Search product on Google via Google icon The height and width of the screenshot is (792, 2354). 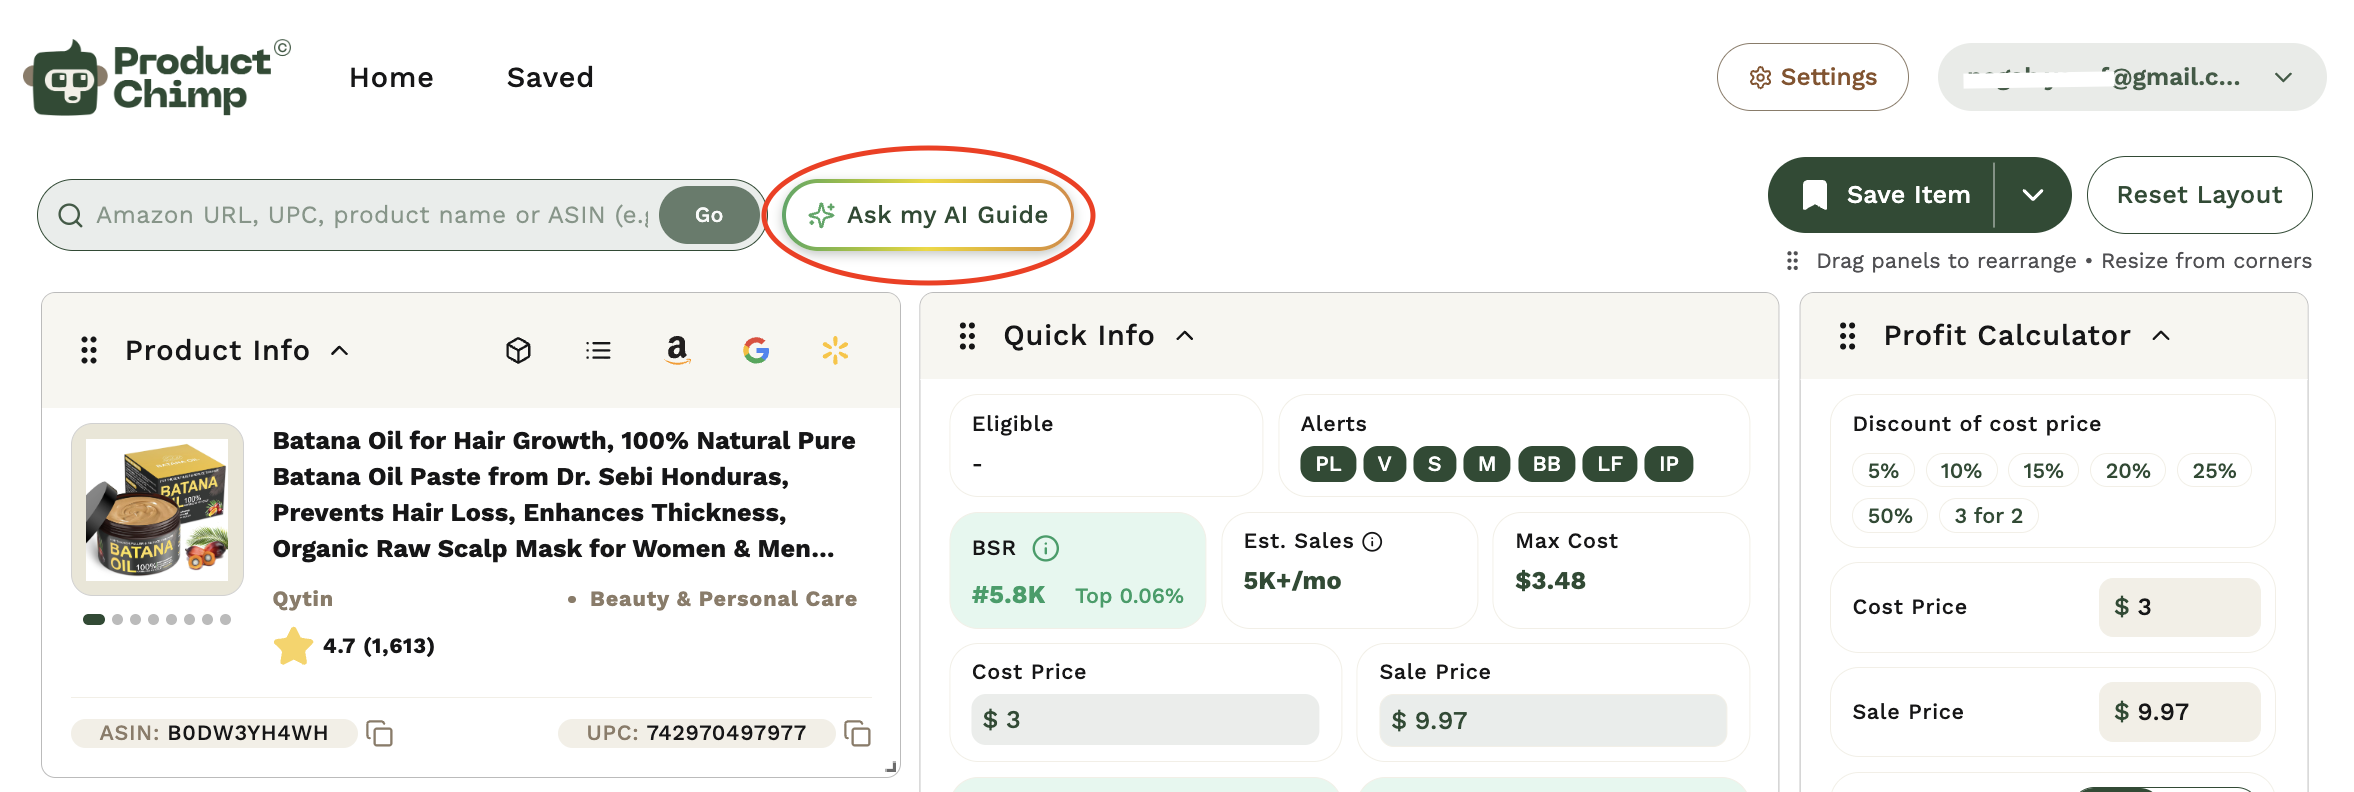tap(756, 350)
